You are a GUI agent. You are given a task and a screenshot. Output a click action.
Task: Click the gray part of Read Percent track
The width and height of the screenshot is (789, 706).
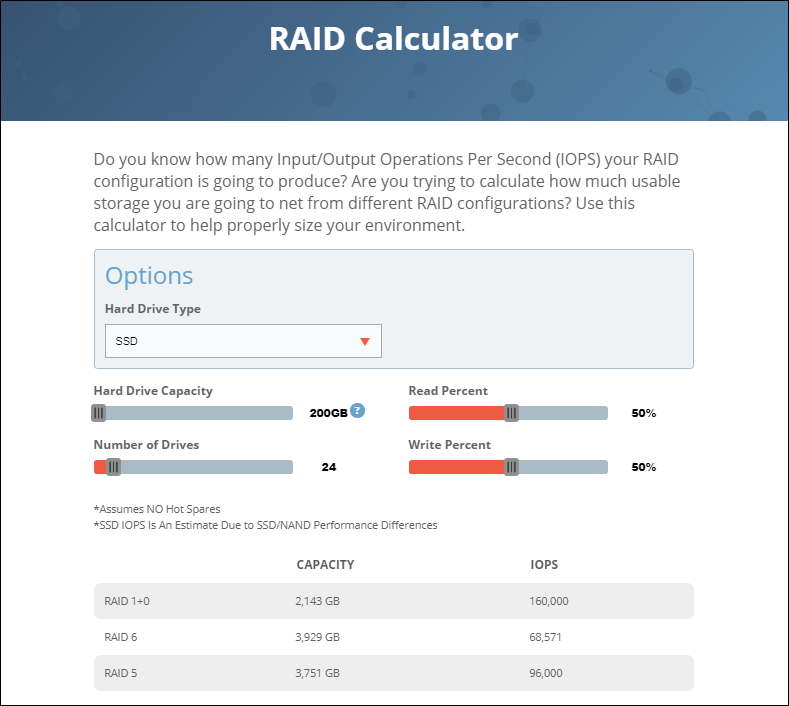563,413
